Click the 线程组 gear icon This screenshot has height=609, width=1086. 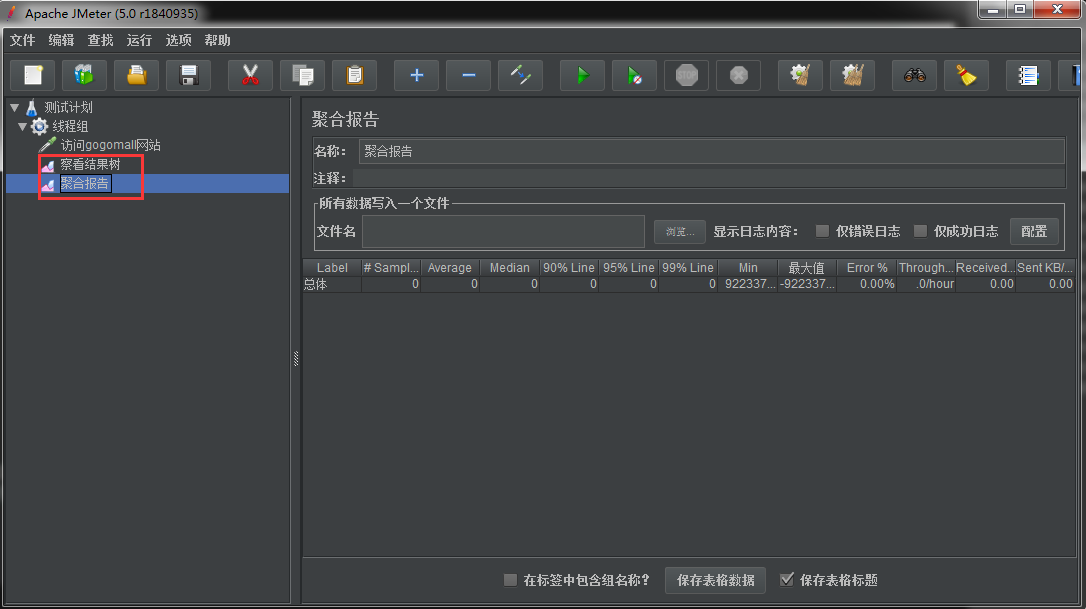point(39,126)
